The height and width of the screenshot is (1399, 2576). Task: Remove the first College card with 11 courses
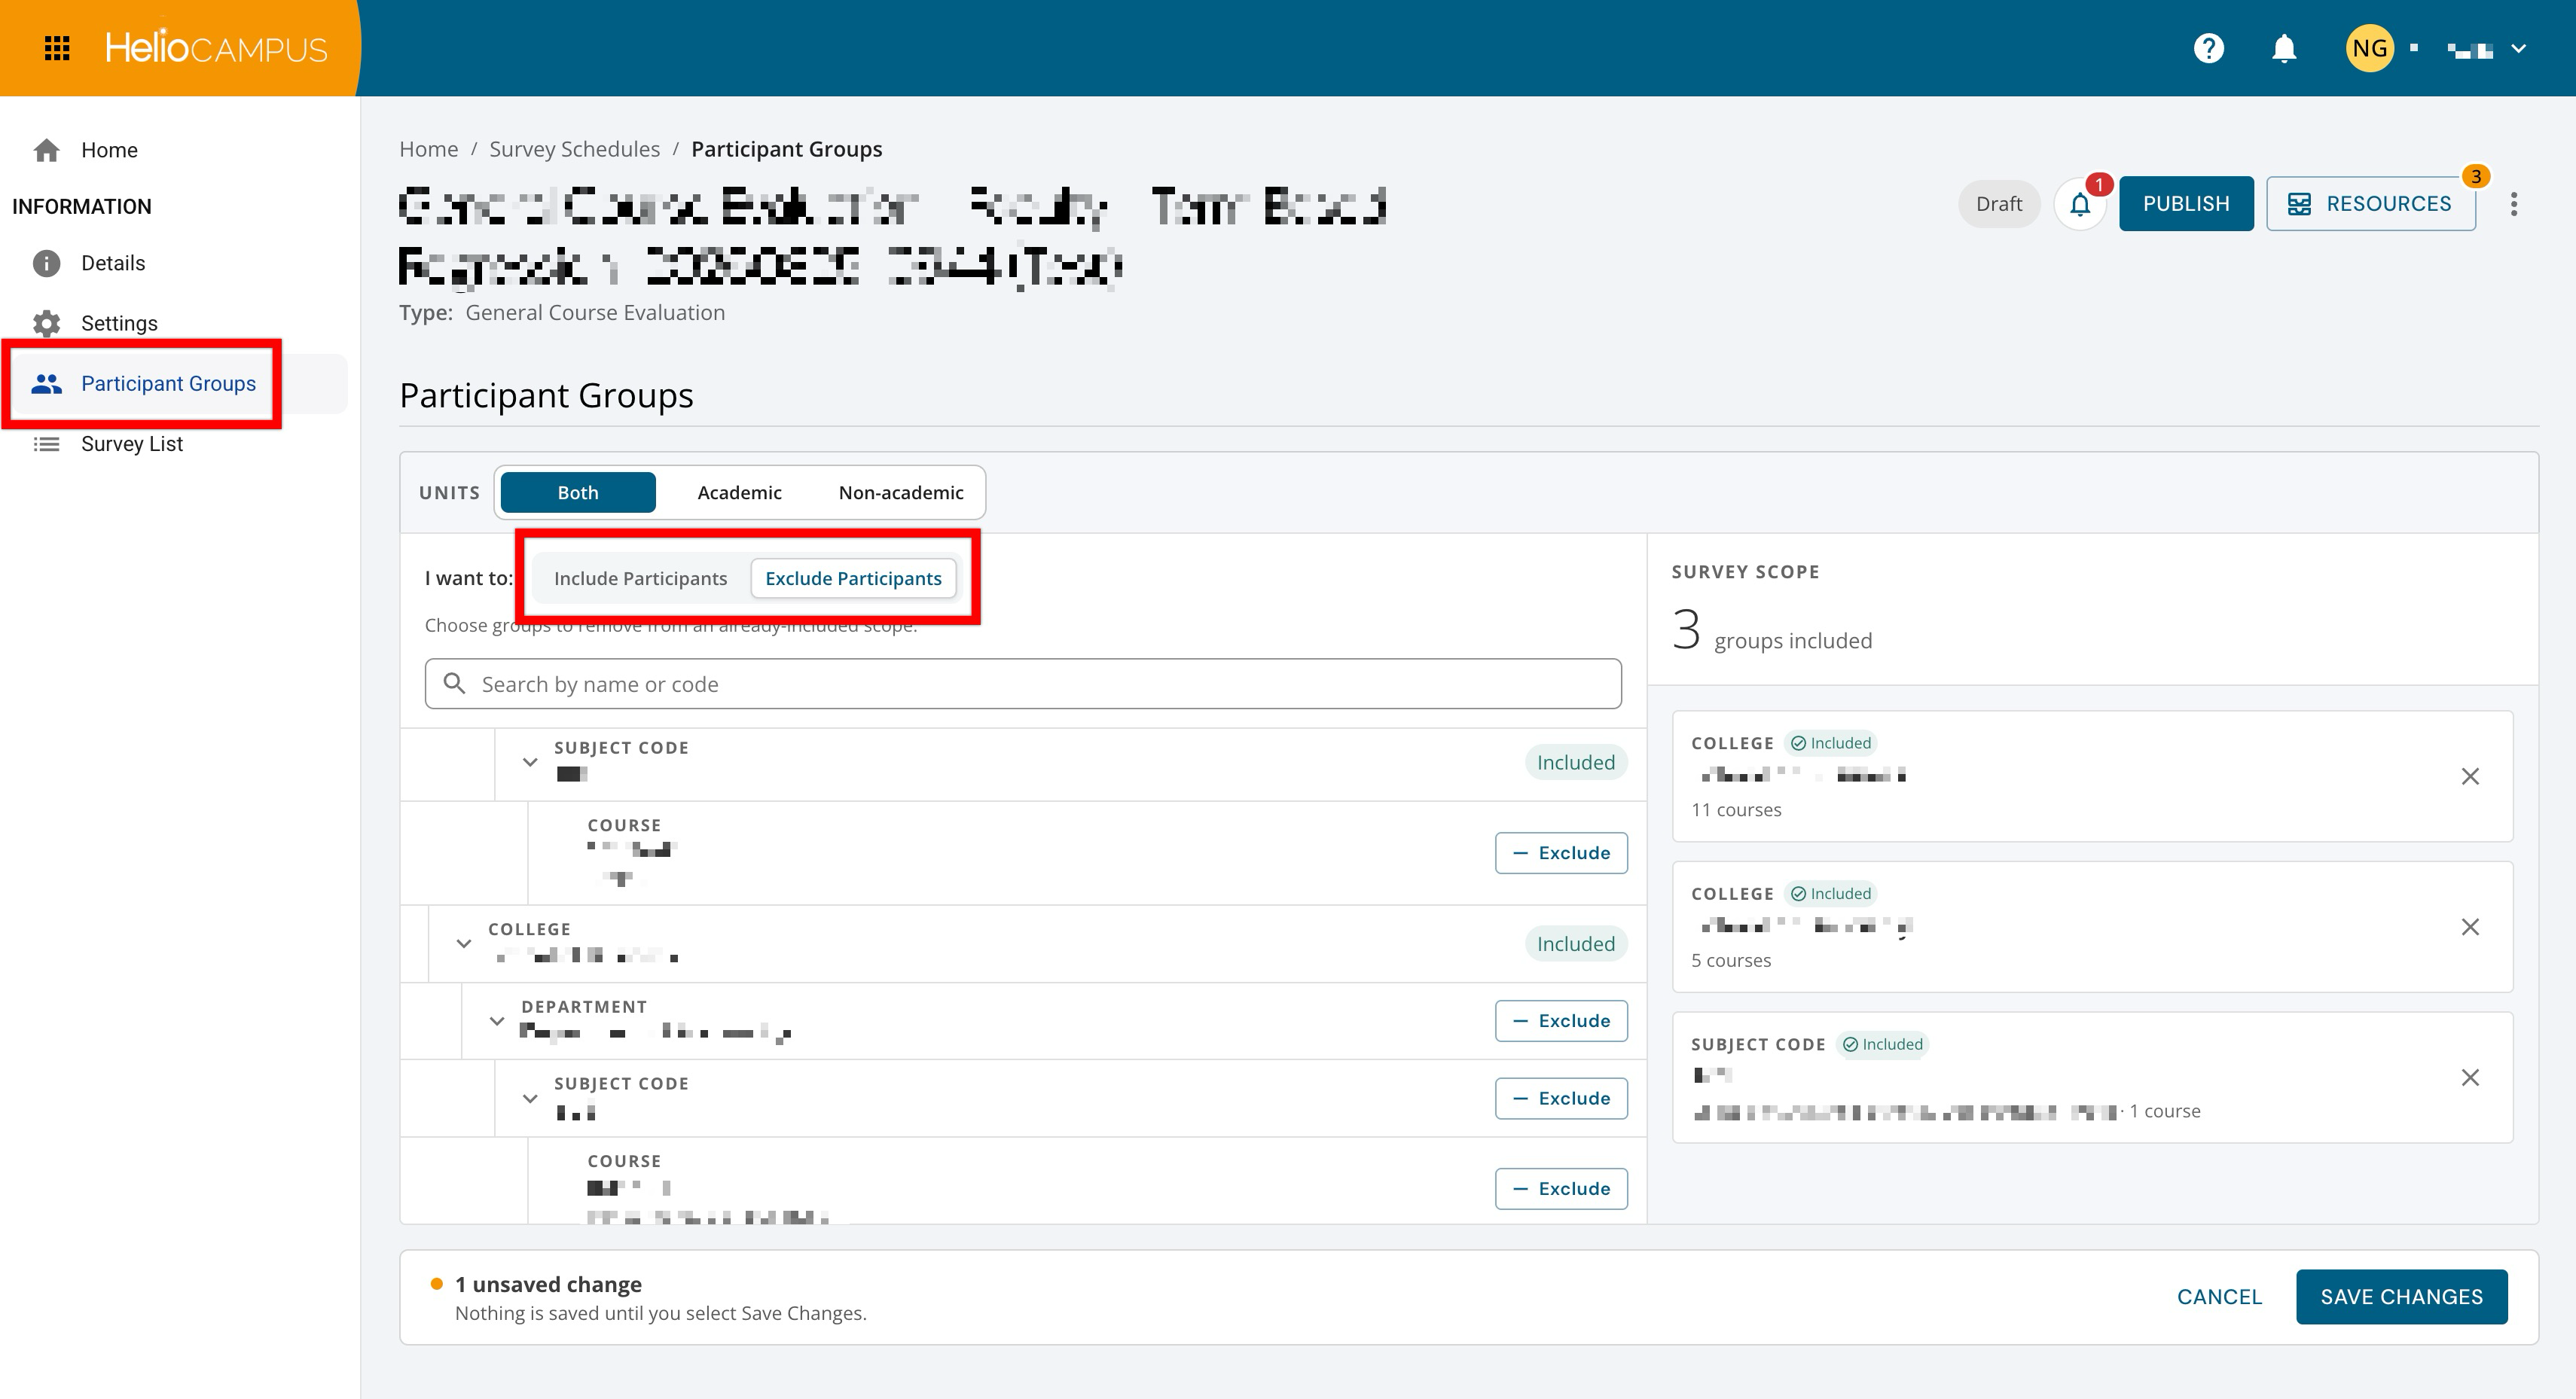[x=2469, y=776]
